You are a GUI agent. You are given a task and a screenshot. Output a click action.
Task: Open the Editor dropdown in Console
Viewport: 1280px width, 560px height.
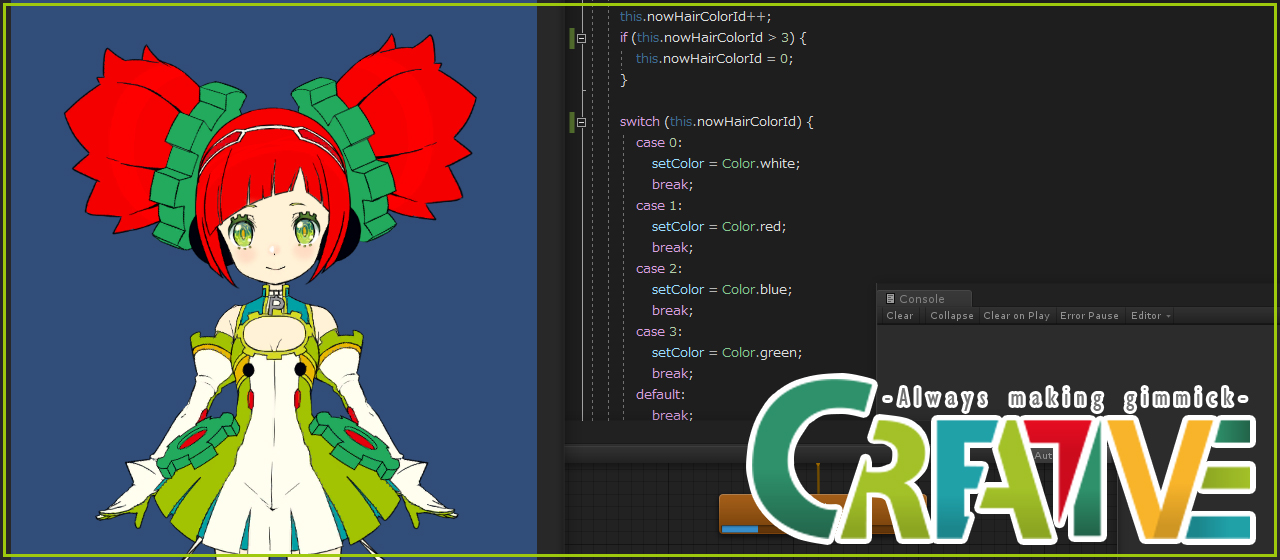1150,316
